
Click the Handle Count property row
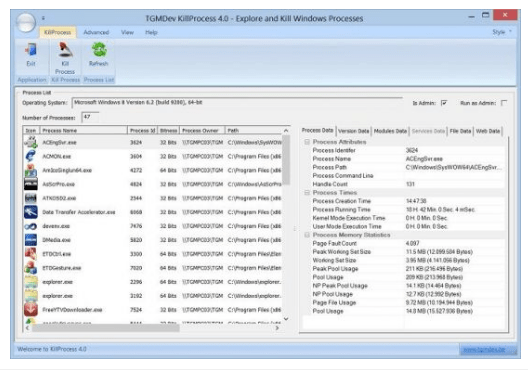[x=407, y=184]
